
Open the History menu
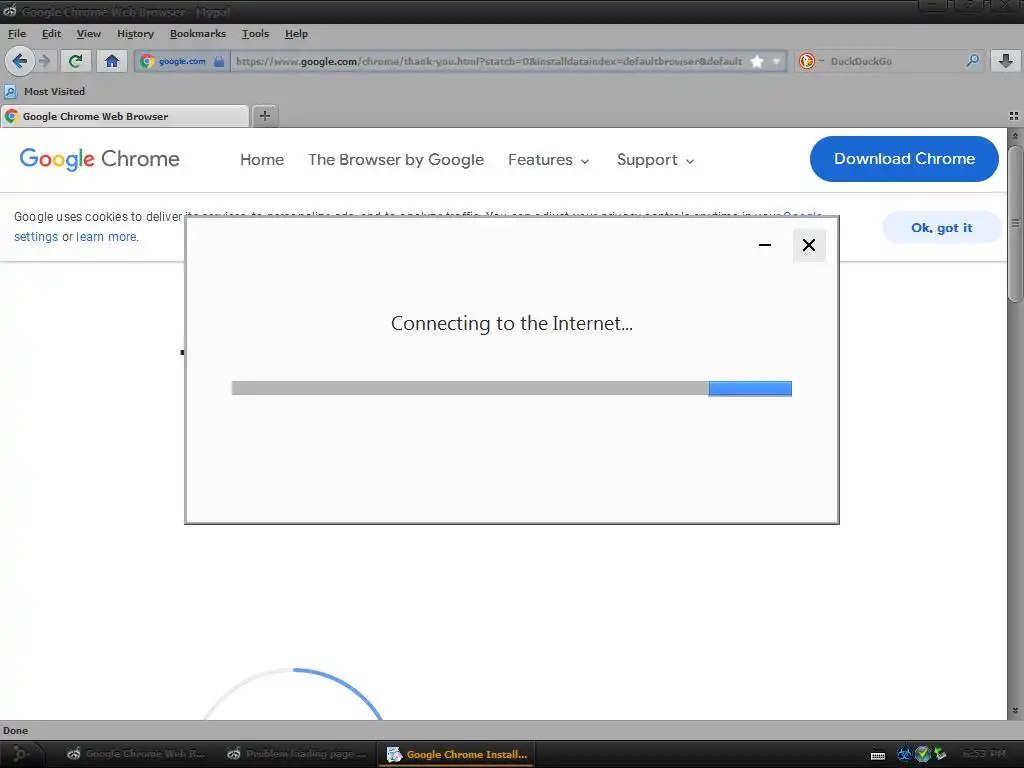pos(135,33)
